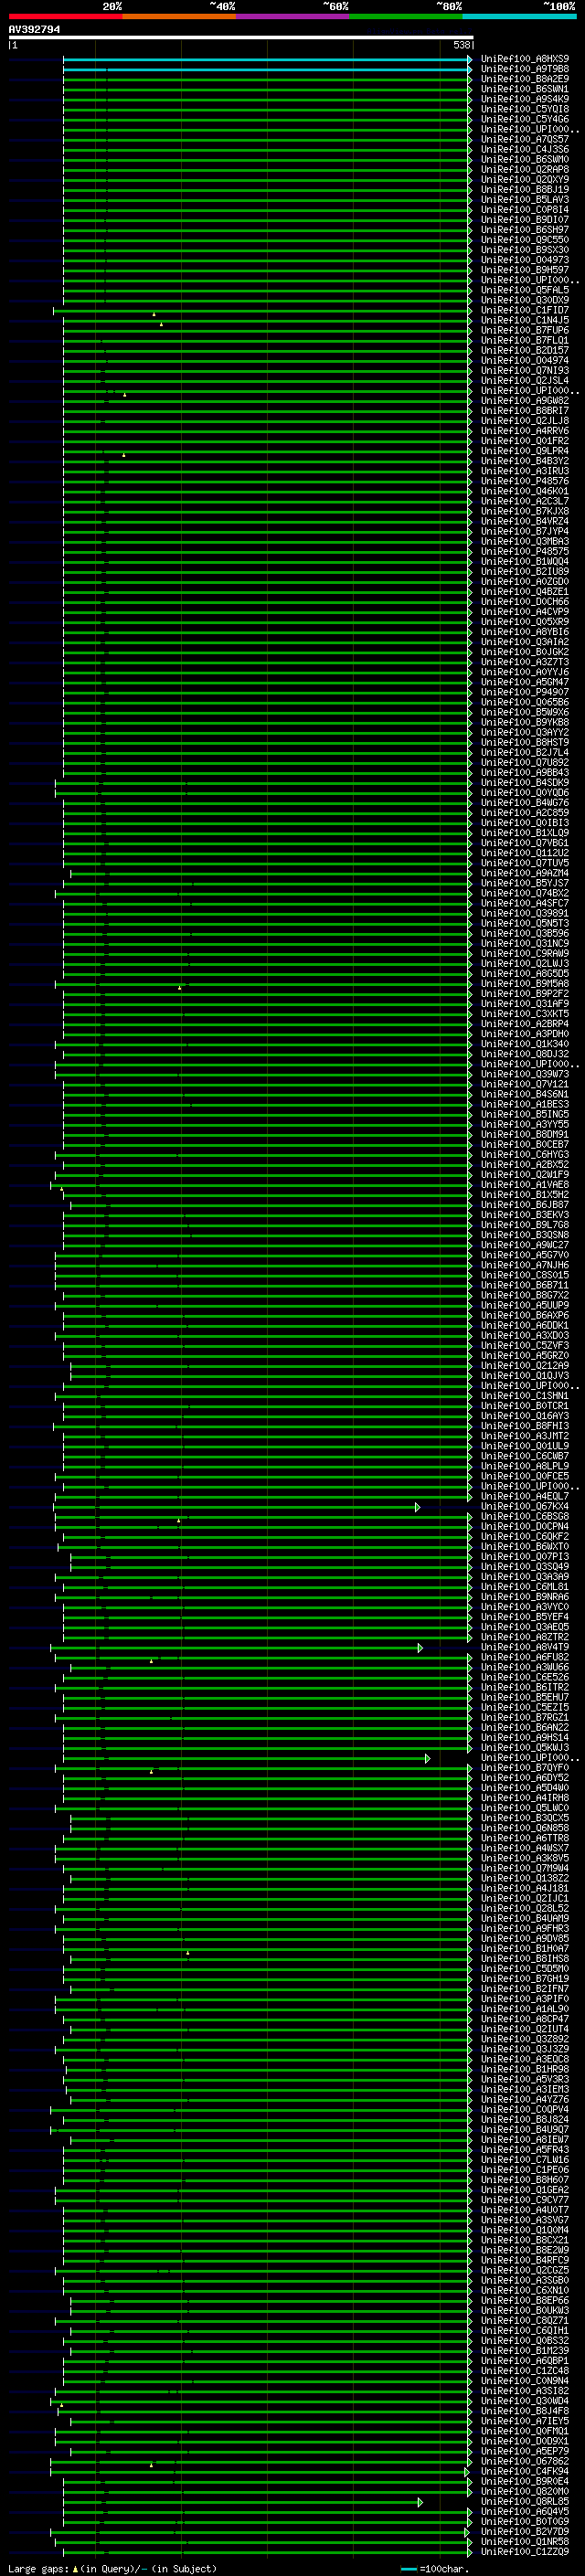The width and height of the screenshot is (585, 2576).
Task: Open hit UniRef100_B8A2E9
Action: point(525,79)
